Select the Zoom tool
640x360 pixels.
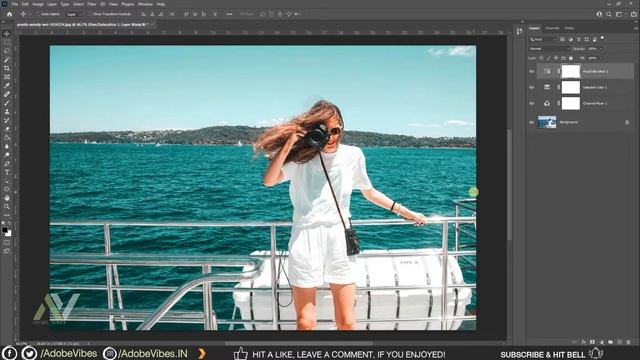tap(7, 207)
